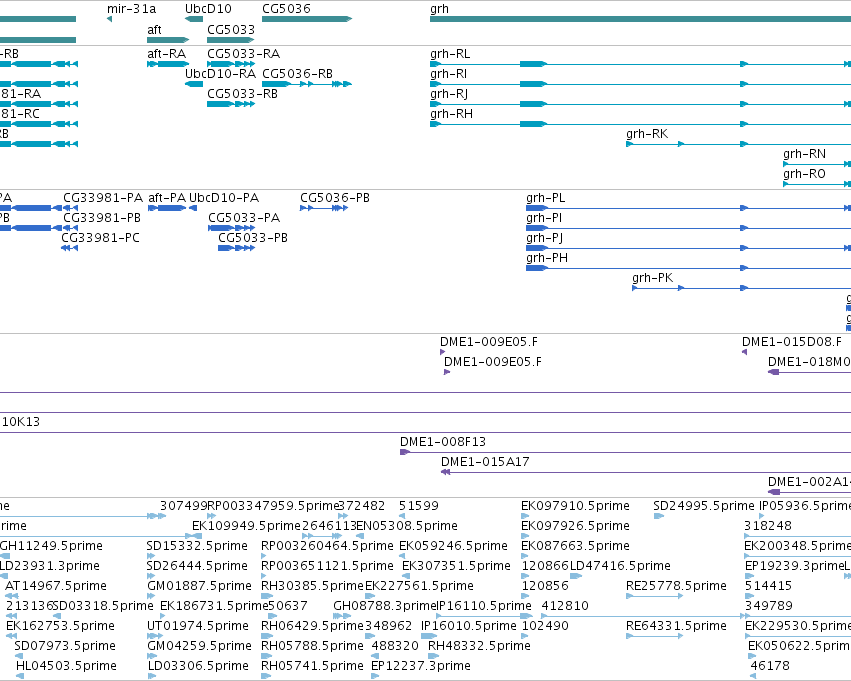
Task: Click the aft gene label
Action: coord(154,29)
